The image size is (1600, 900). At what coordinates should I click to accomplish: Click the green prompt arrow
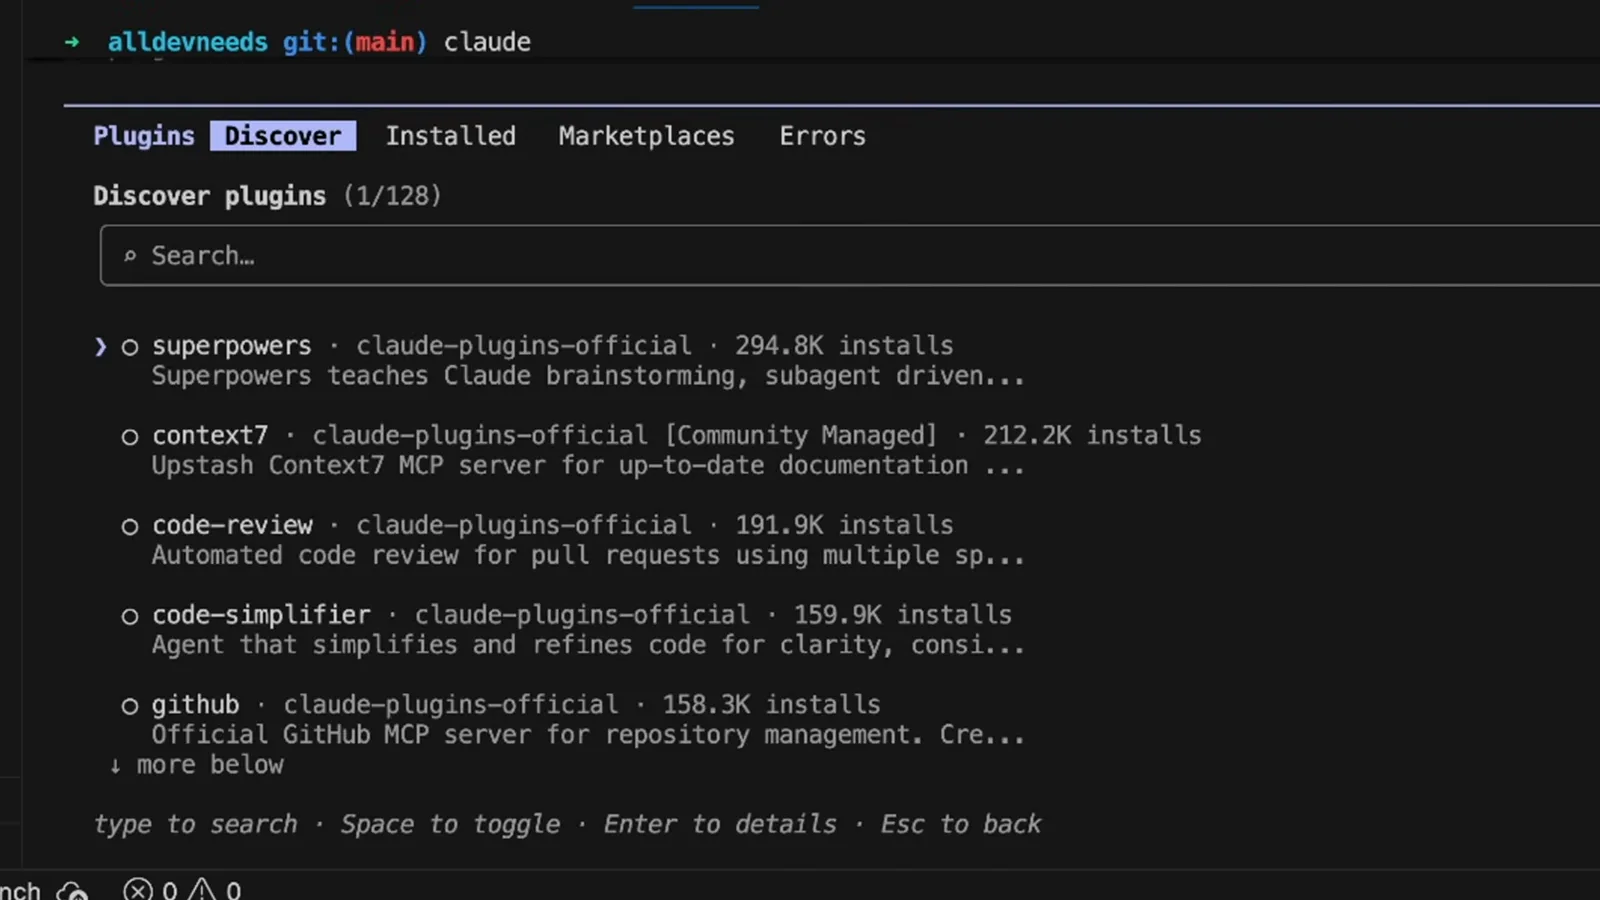72,42
